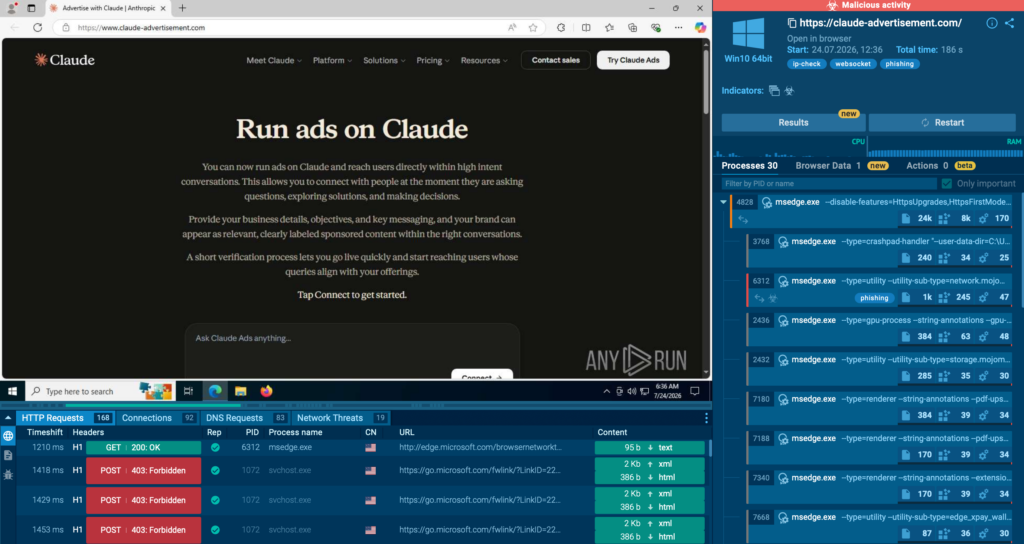Open the Favorites list icon
The height and width of the screenshot is (544, 1024).
pyautogui.click(x=609, y=27)
